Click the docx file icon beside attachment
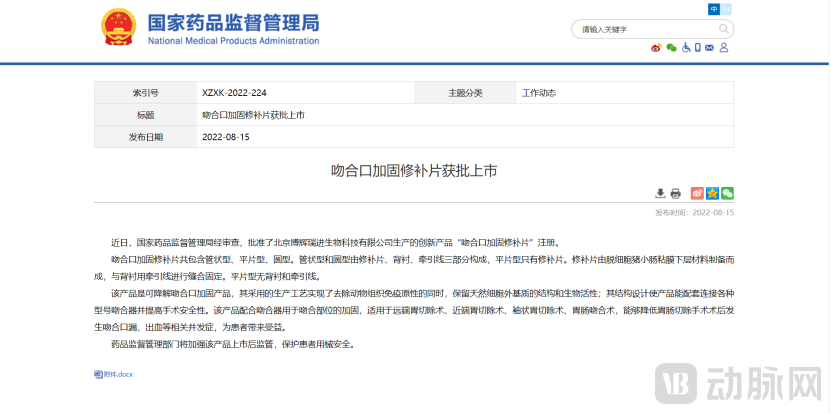The height and width of the screenshot is (414, 831). coord(98,374)
